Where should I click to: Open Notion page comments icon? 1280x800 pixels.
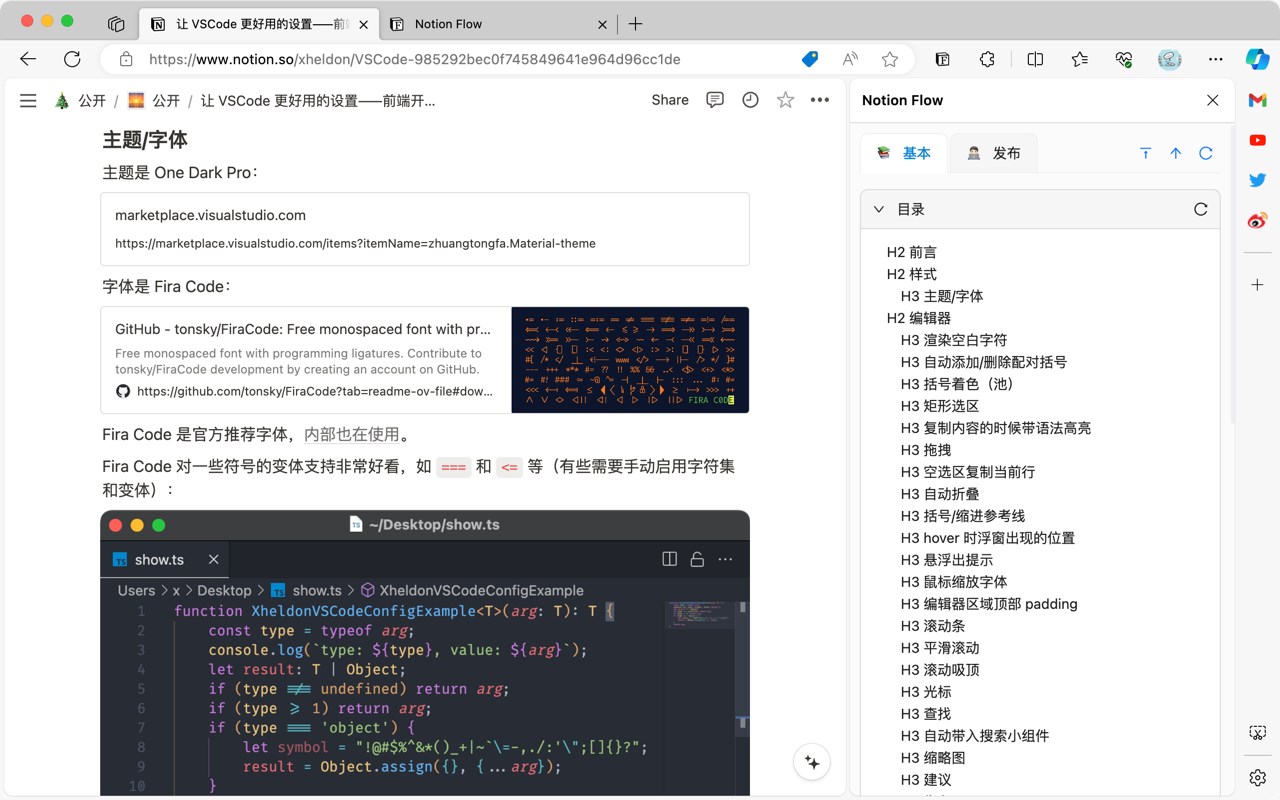715,100
